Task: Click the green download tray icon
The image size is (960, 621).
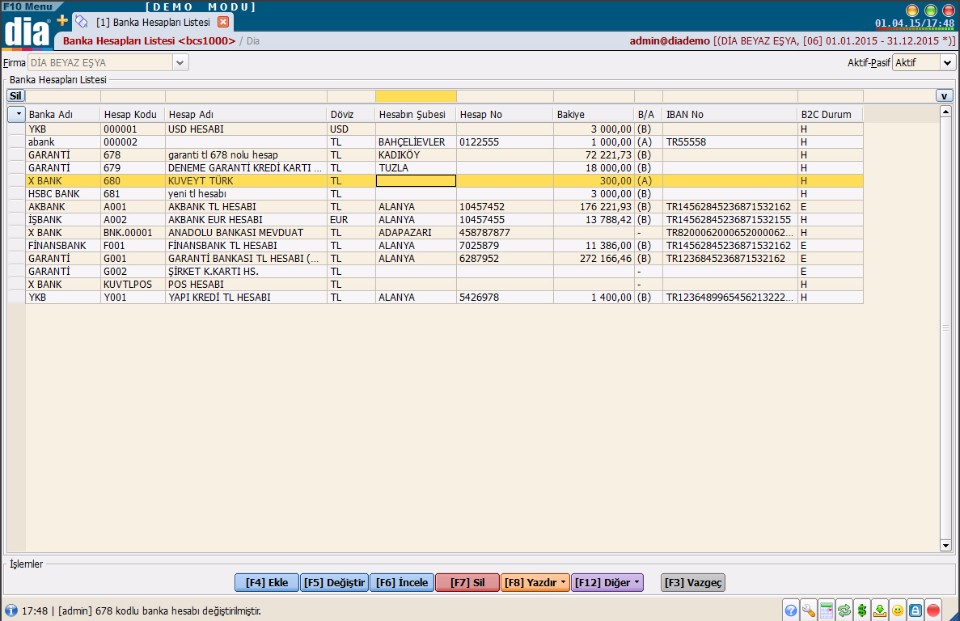Action: 880,611
